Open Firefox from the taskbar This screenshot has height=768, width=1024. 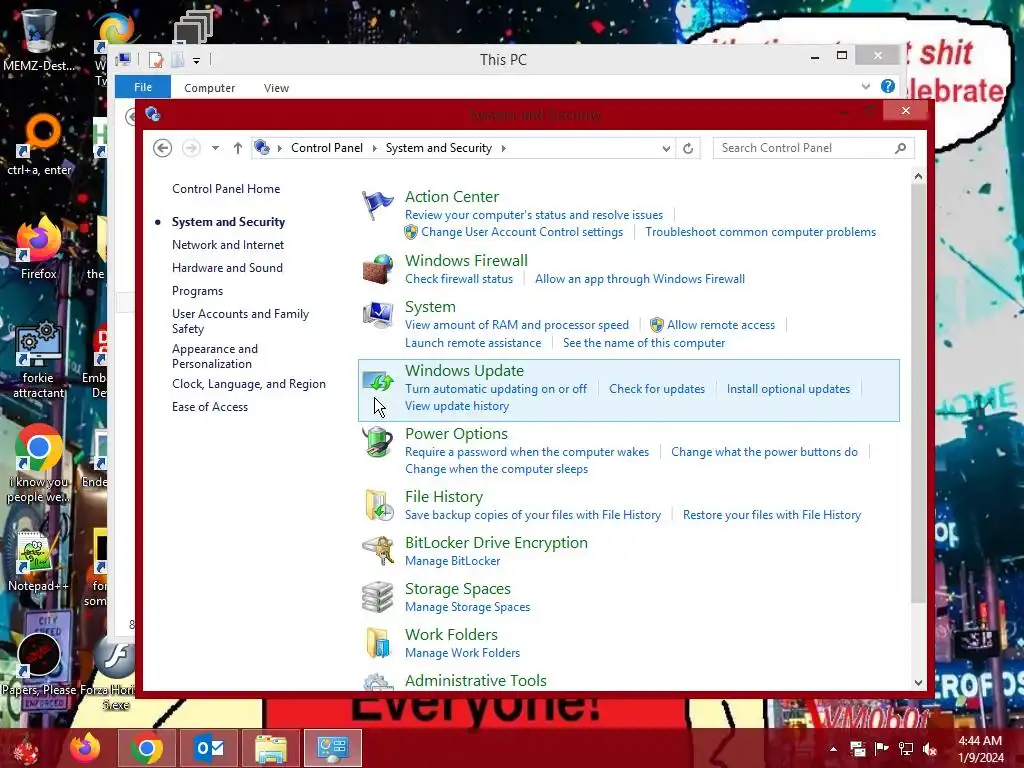tap(85, 748)
